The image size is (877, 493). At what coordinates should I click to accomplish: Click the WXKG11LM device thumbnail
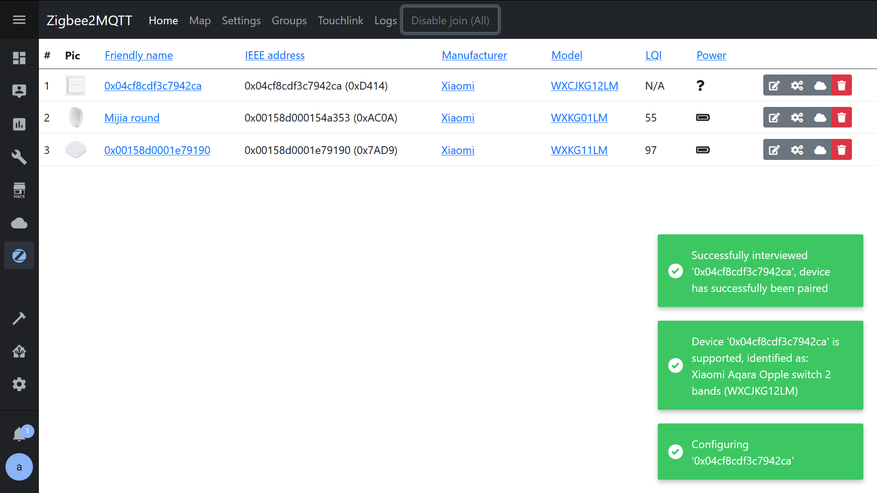[76, 150]
